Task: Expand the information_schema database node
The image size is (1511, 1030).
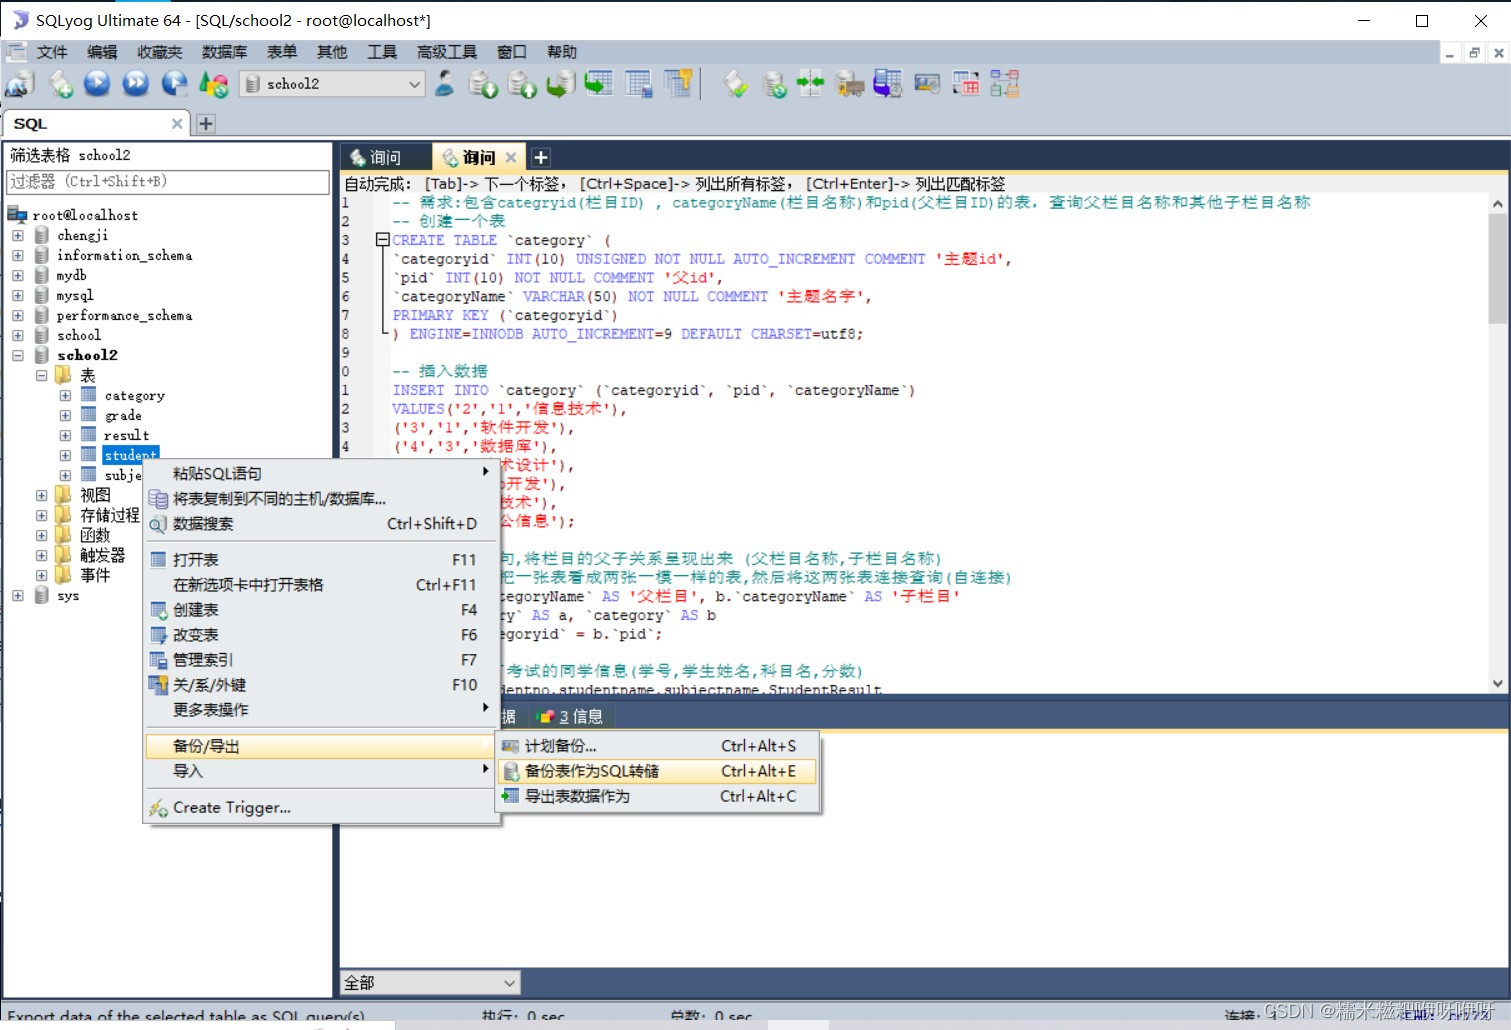Action: pos(18,255)
